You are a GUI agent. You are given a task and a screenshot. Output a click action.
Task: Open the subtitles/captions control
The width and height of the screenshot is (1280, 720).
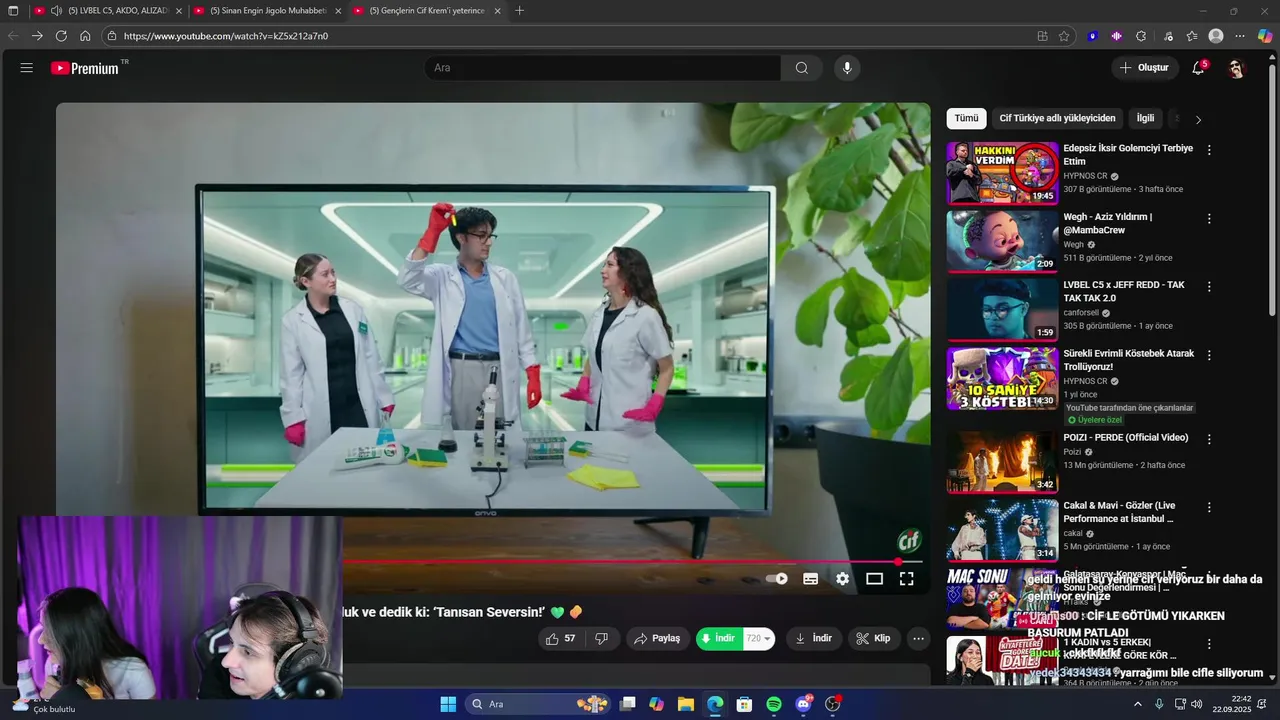pos(811,578)
